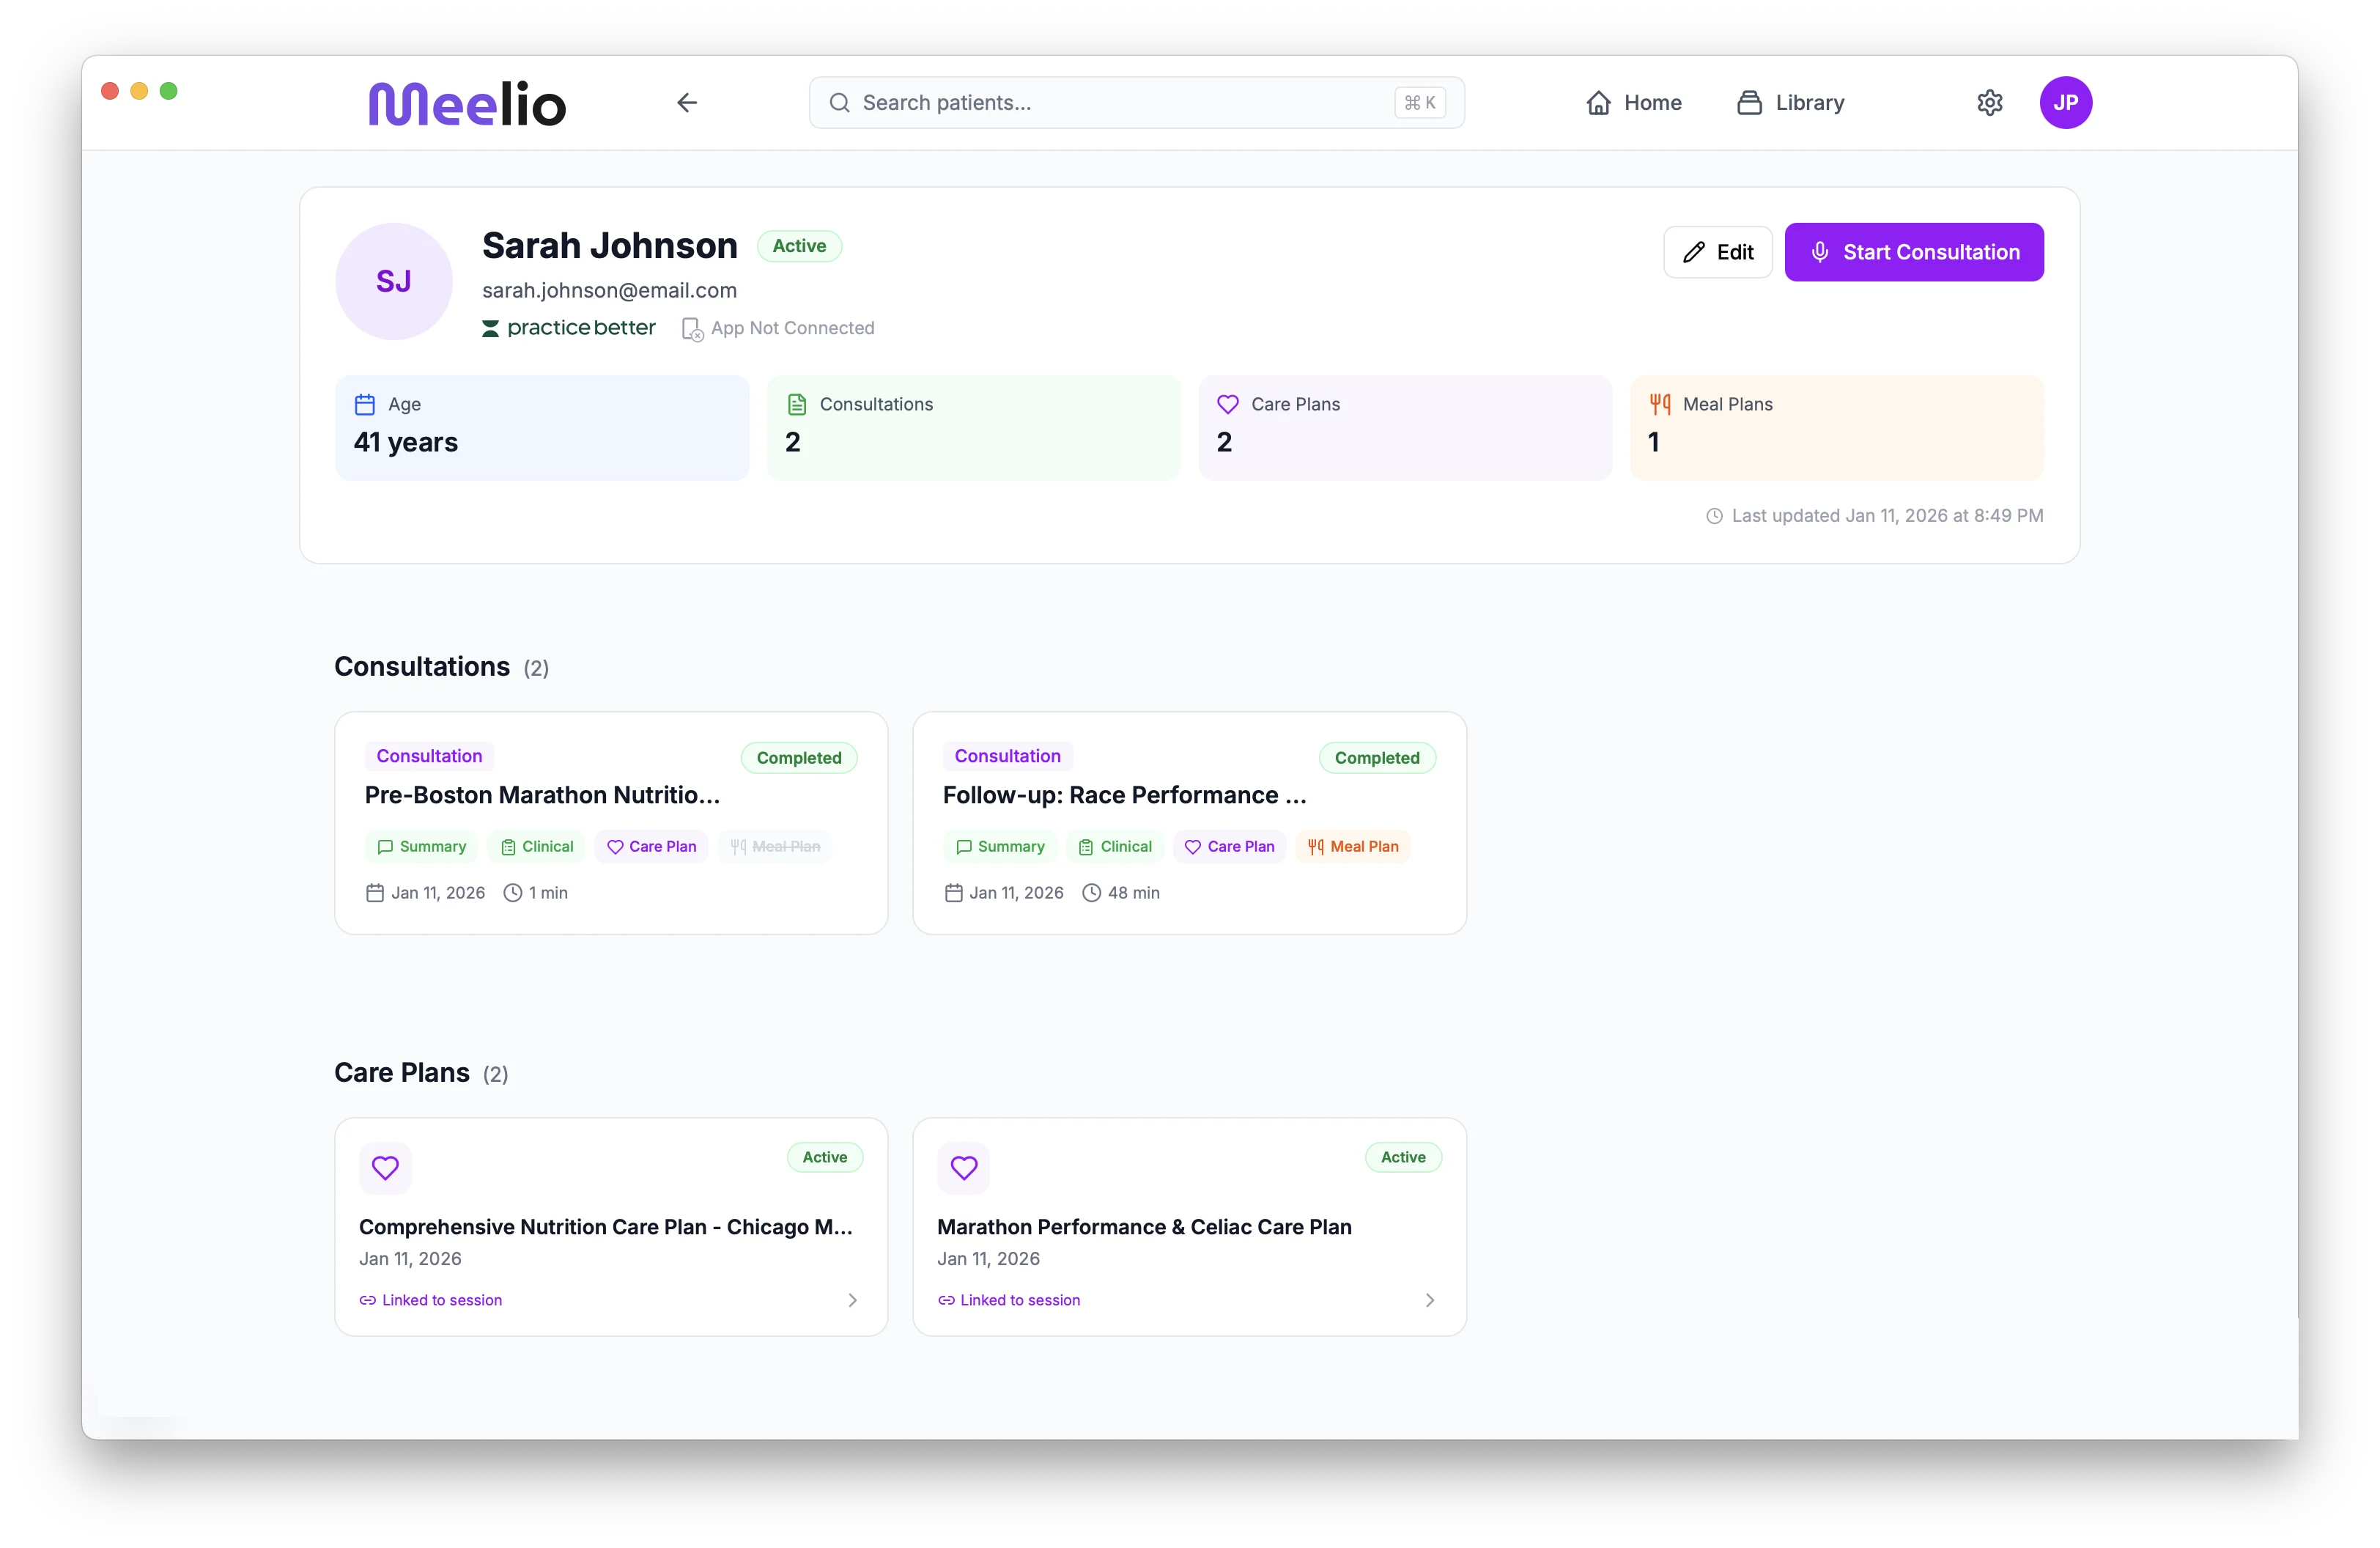Screen dimensions: 2380x1548
Task: Open the Summary tag on Pre-Boston Marathon consultation
Action: click(x=421, y=846)
